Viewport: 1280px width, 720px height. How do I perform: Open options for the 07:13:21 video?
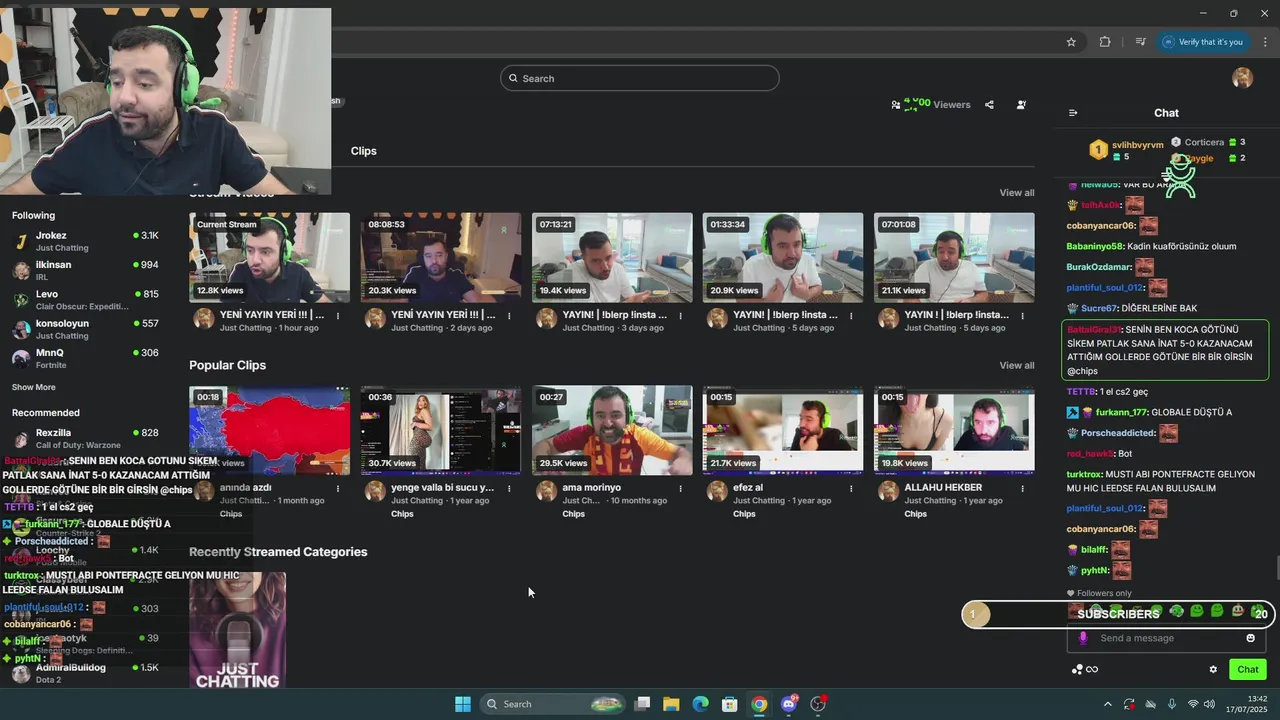click(680, 316)
